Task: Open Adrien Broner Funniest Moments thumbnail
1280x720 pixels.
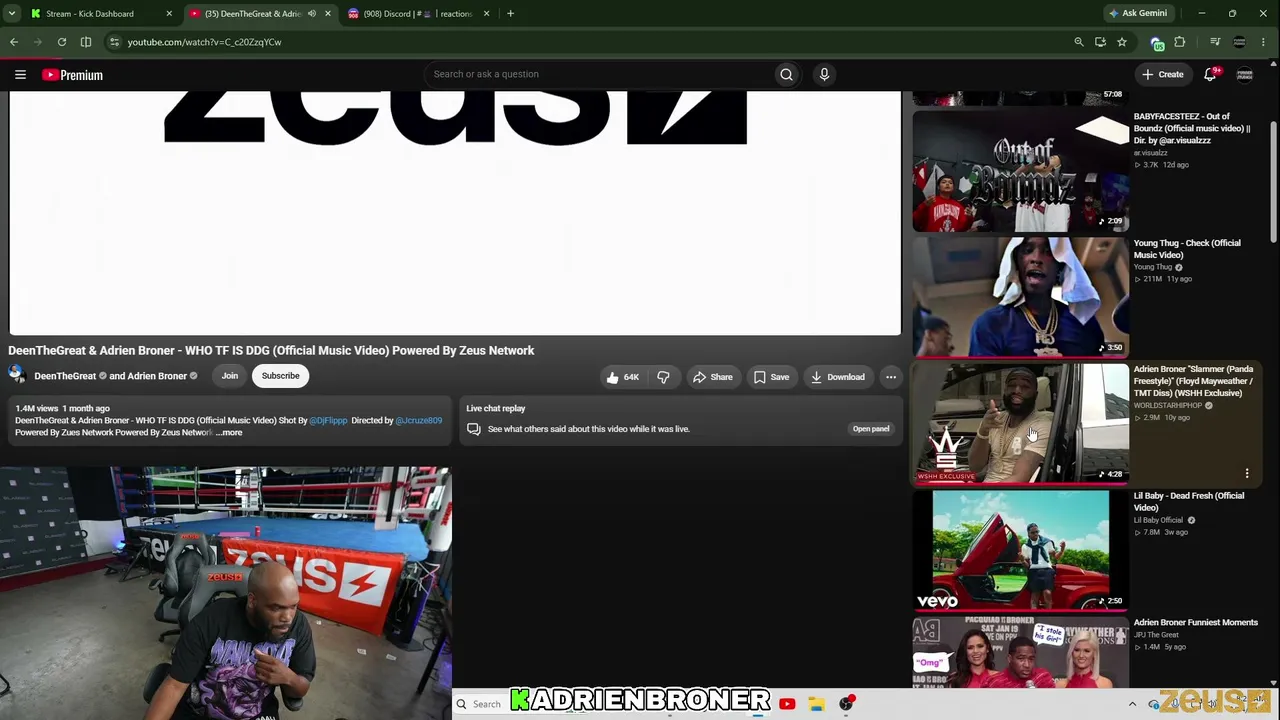Action: [x=1020, y=652]
